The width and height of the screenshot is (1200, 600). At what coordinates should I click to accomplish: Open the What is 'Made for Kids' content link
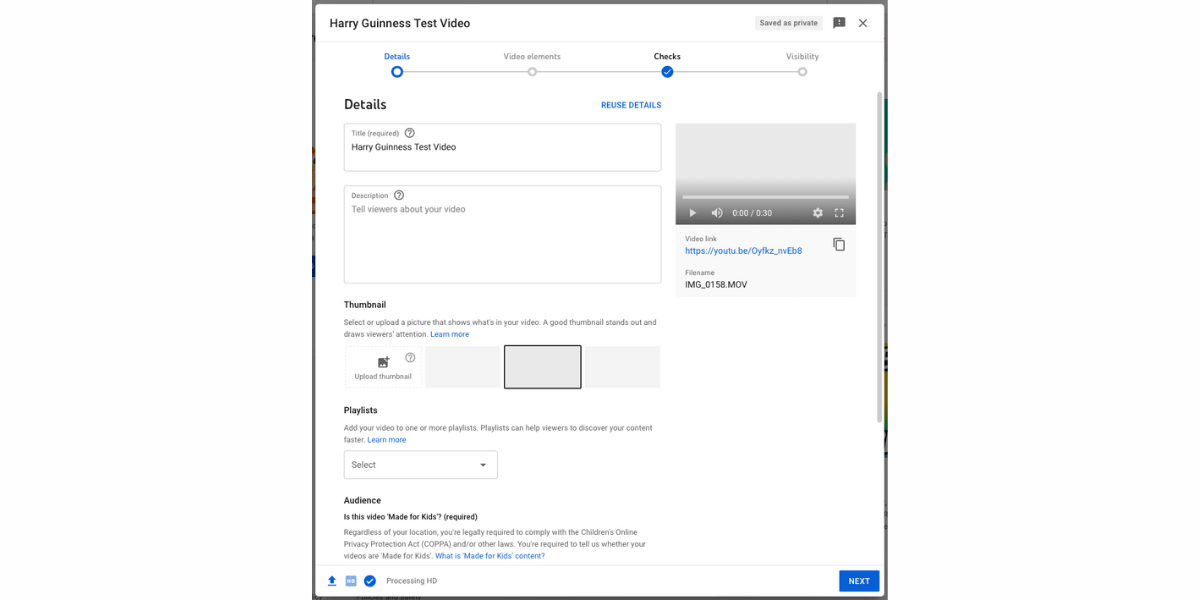coord(490,556)
